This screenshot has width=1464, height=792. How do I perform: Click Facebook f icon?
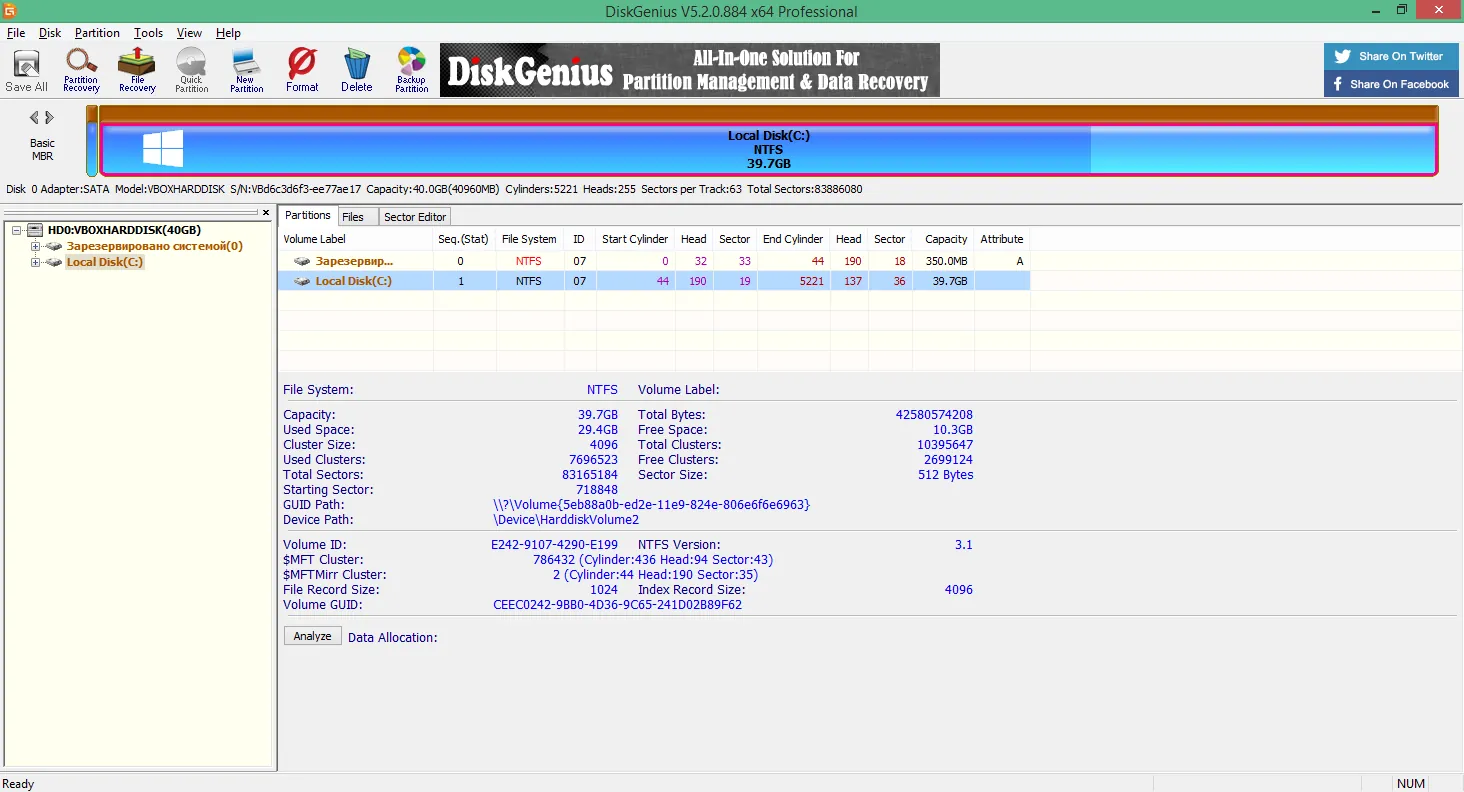pos(1338,84)
